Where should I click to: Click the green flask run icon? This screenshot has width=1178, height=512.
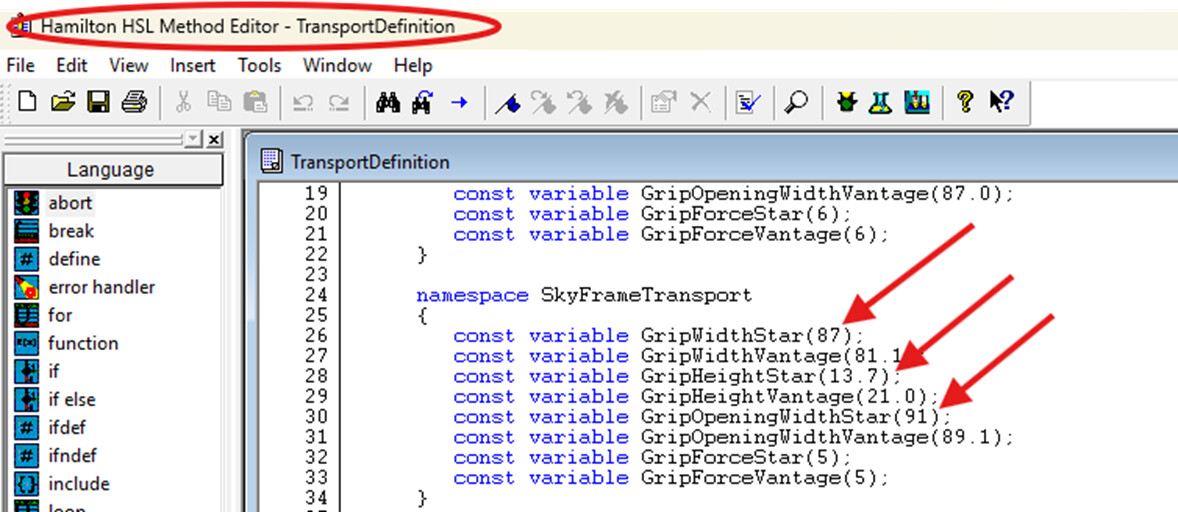[880, 101]
